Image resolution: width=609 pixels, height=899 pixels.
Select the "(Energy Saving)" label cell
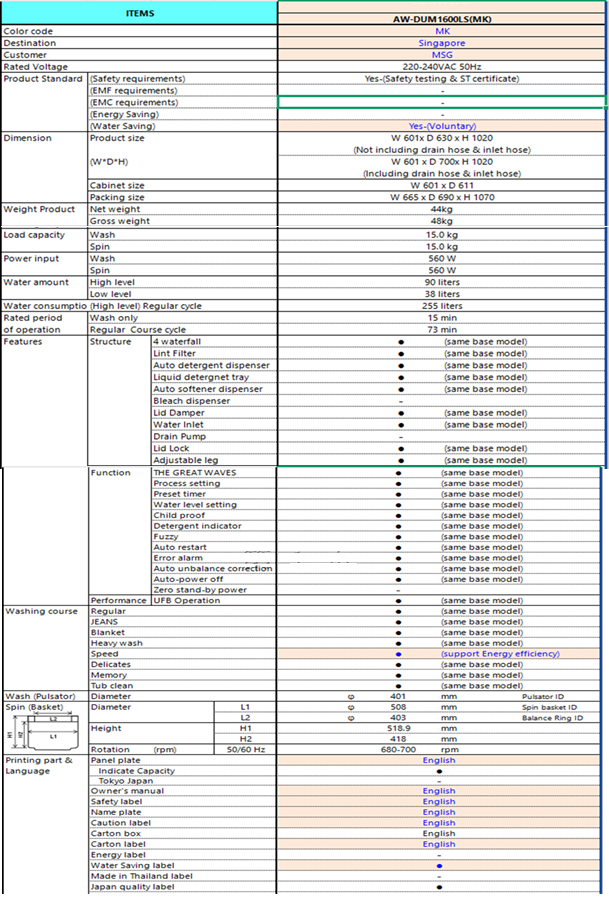click(x=182, y=114)
